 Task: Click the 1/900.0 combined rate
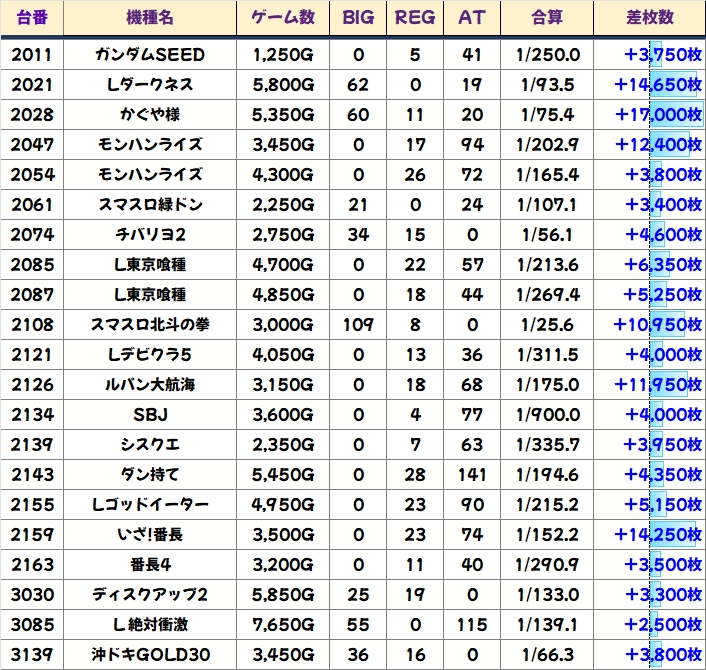(547, 415)
